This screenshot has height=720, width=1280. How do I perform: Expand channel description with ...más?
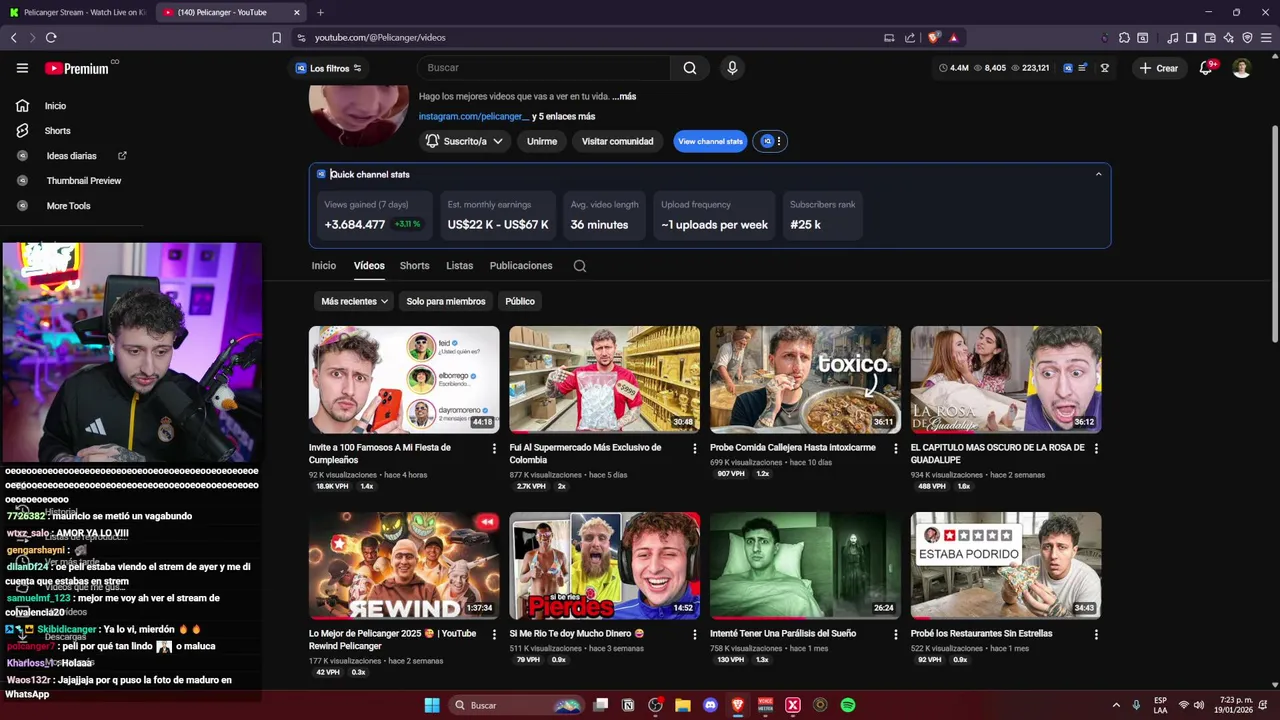(625, 97)
